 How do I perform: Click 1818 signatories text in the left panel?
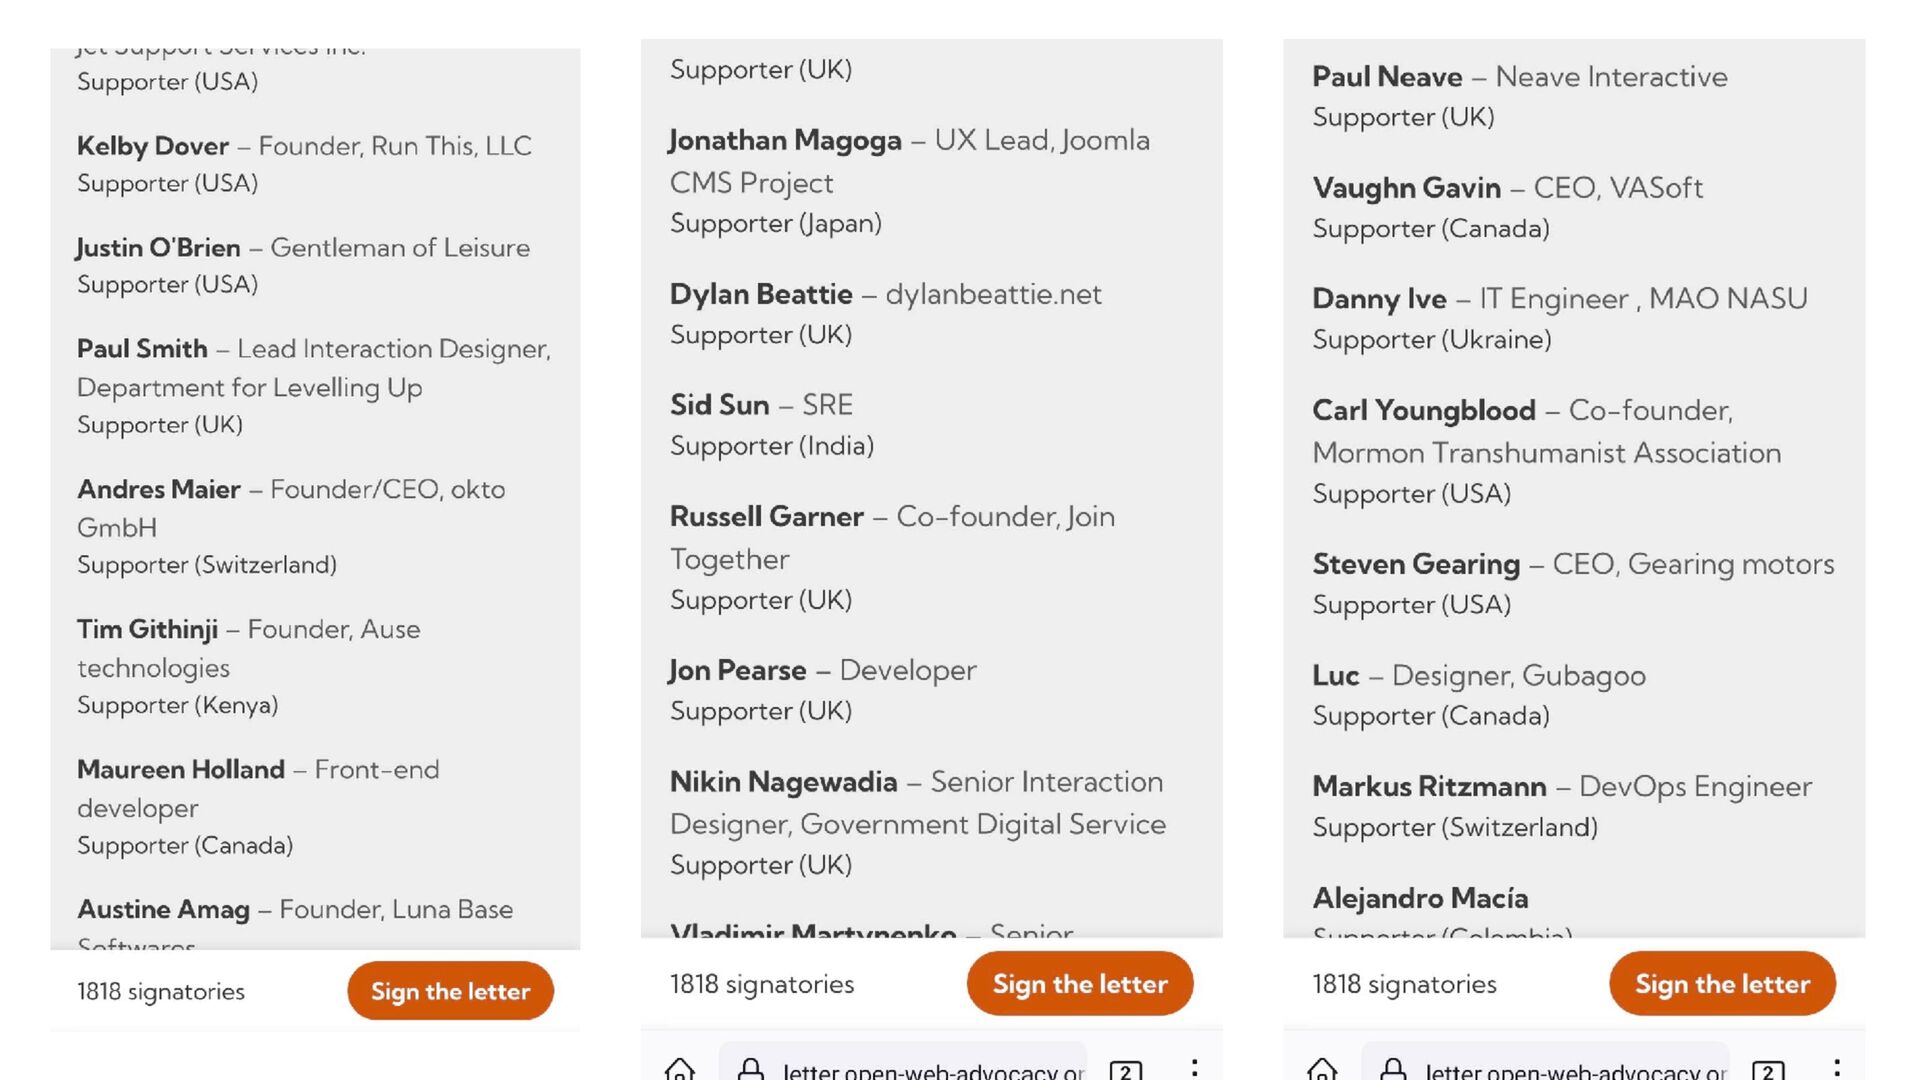coord(161,991)
